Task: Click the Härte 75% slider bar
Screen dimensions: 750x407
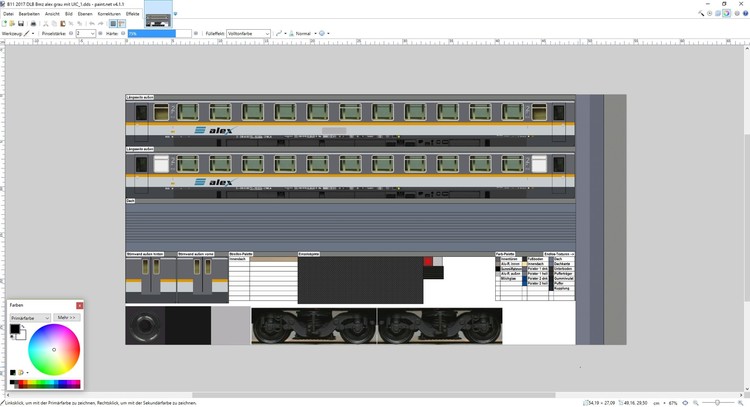Action: (x=160, y=33)
